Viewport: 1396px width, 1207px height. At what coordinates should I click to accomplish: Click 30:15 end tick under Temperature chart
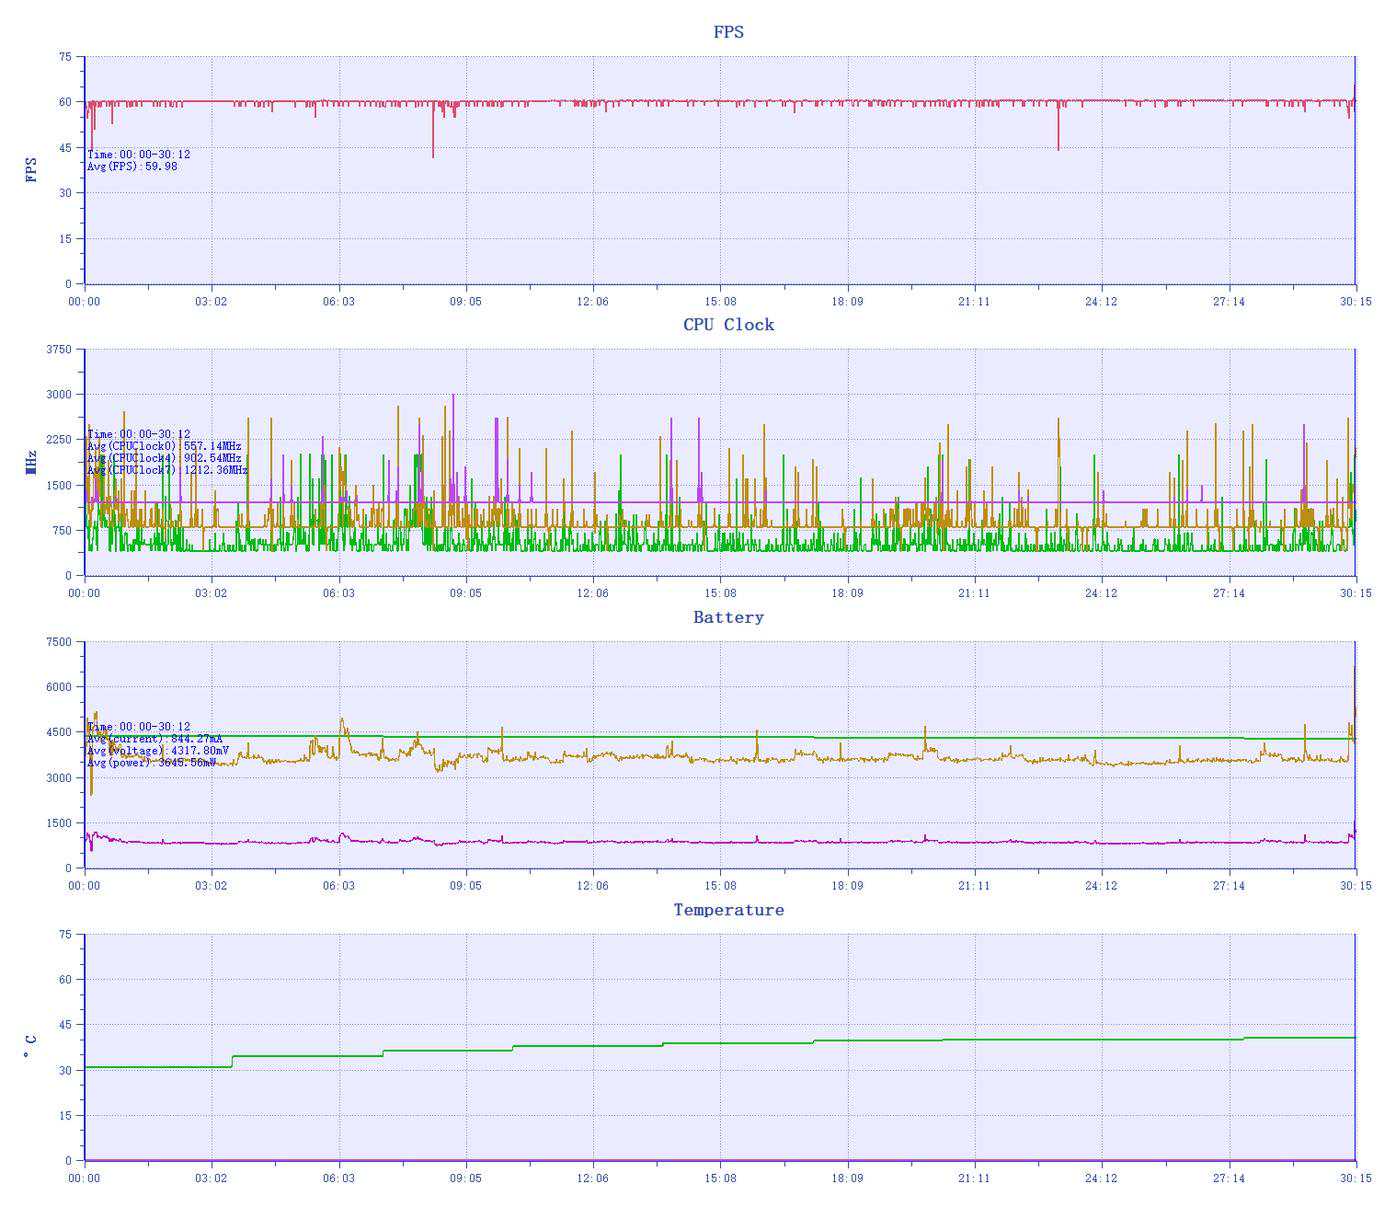[x=1356, y=1179]
